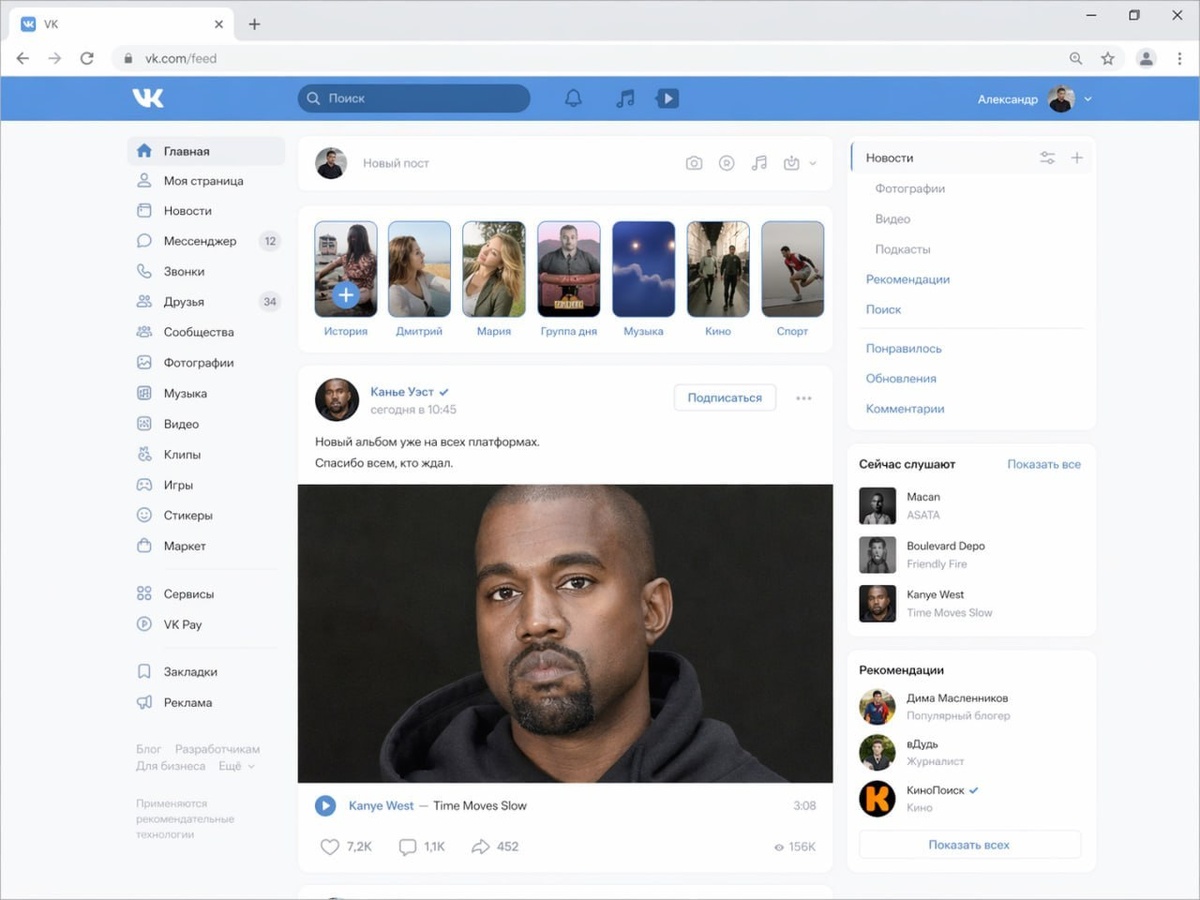Screen dimensions: 1200x900
Task: Open Macan ASATA track
Action: pos(969,506)
